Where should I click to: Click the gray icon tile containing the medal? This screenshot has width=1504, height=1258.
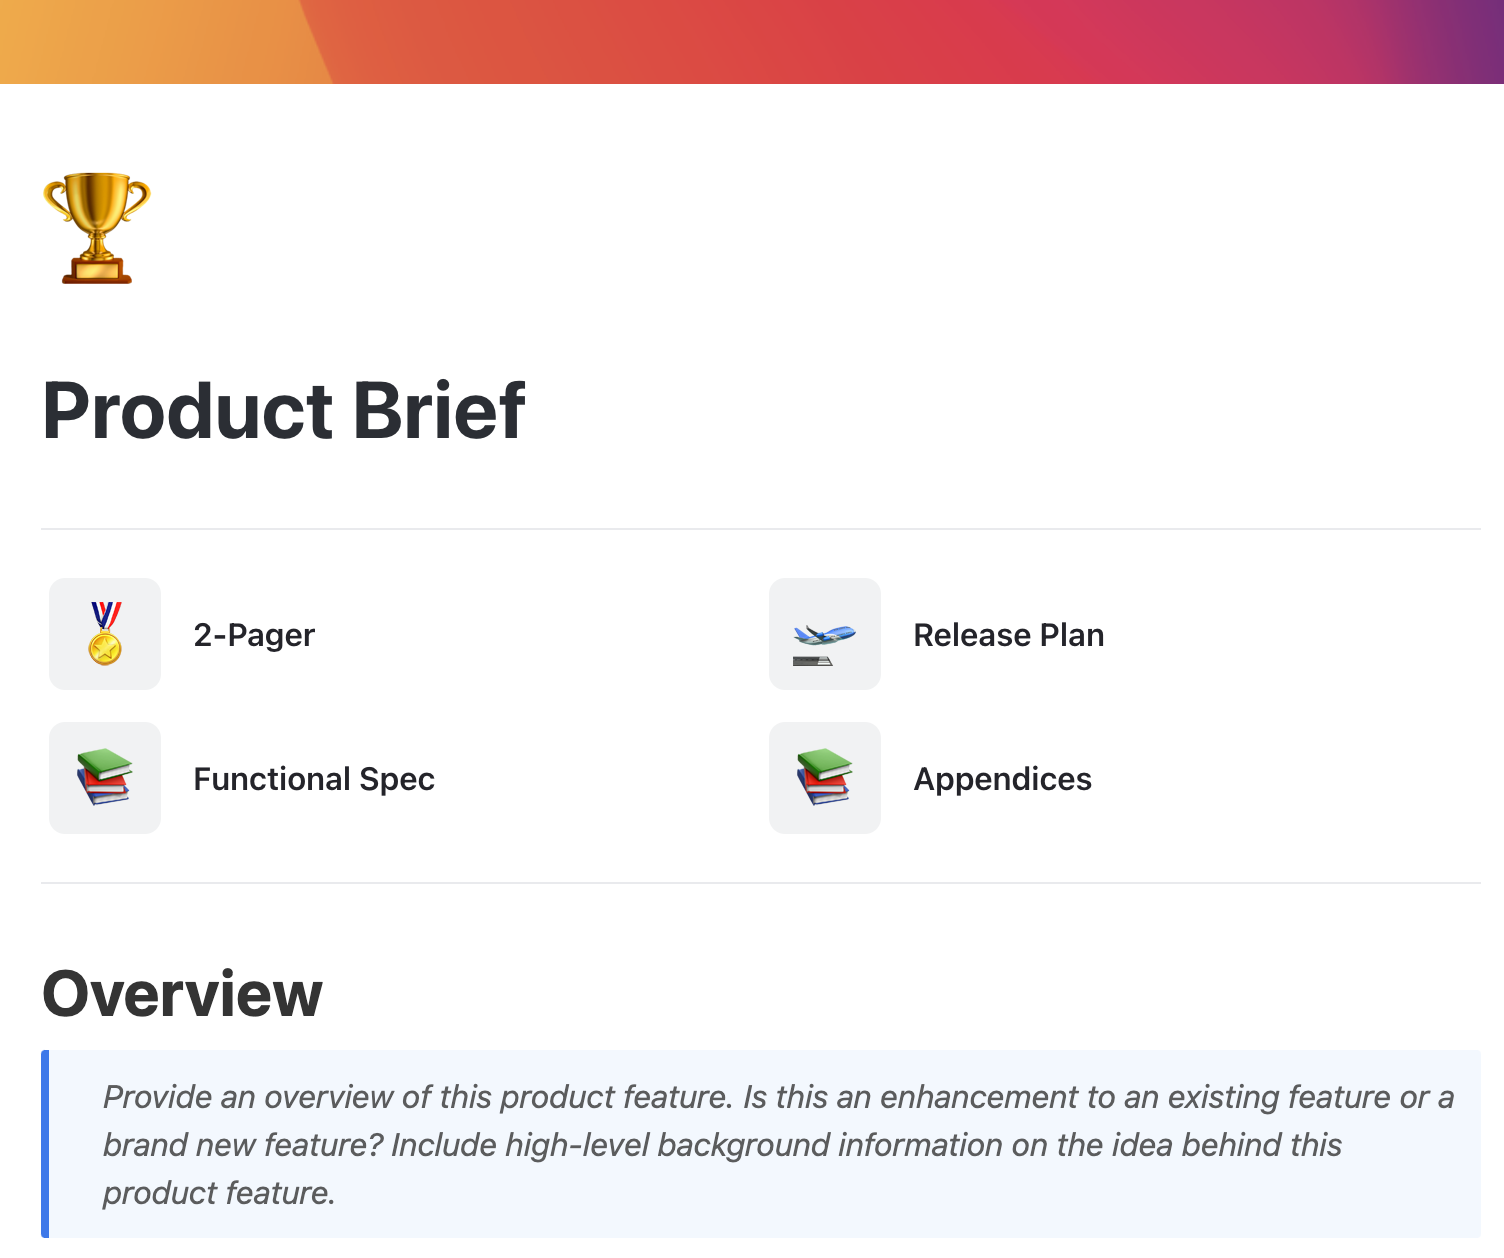104,633
